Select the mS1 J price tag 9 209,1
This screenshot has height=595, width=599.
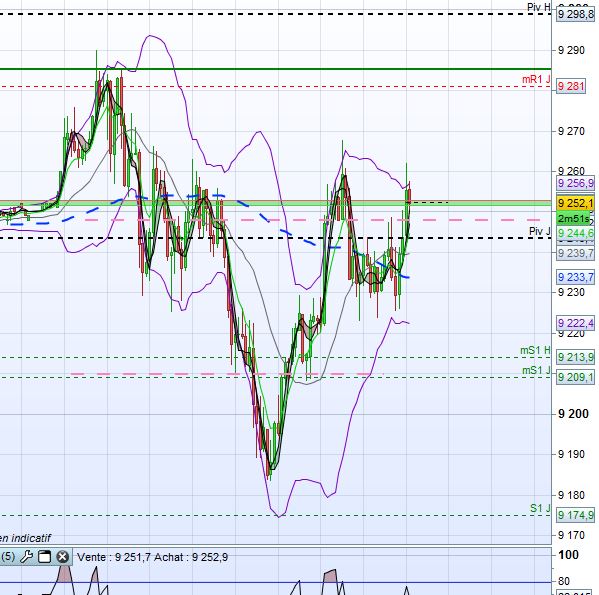point(575,377)
